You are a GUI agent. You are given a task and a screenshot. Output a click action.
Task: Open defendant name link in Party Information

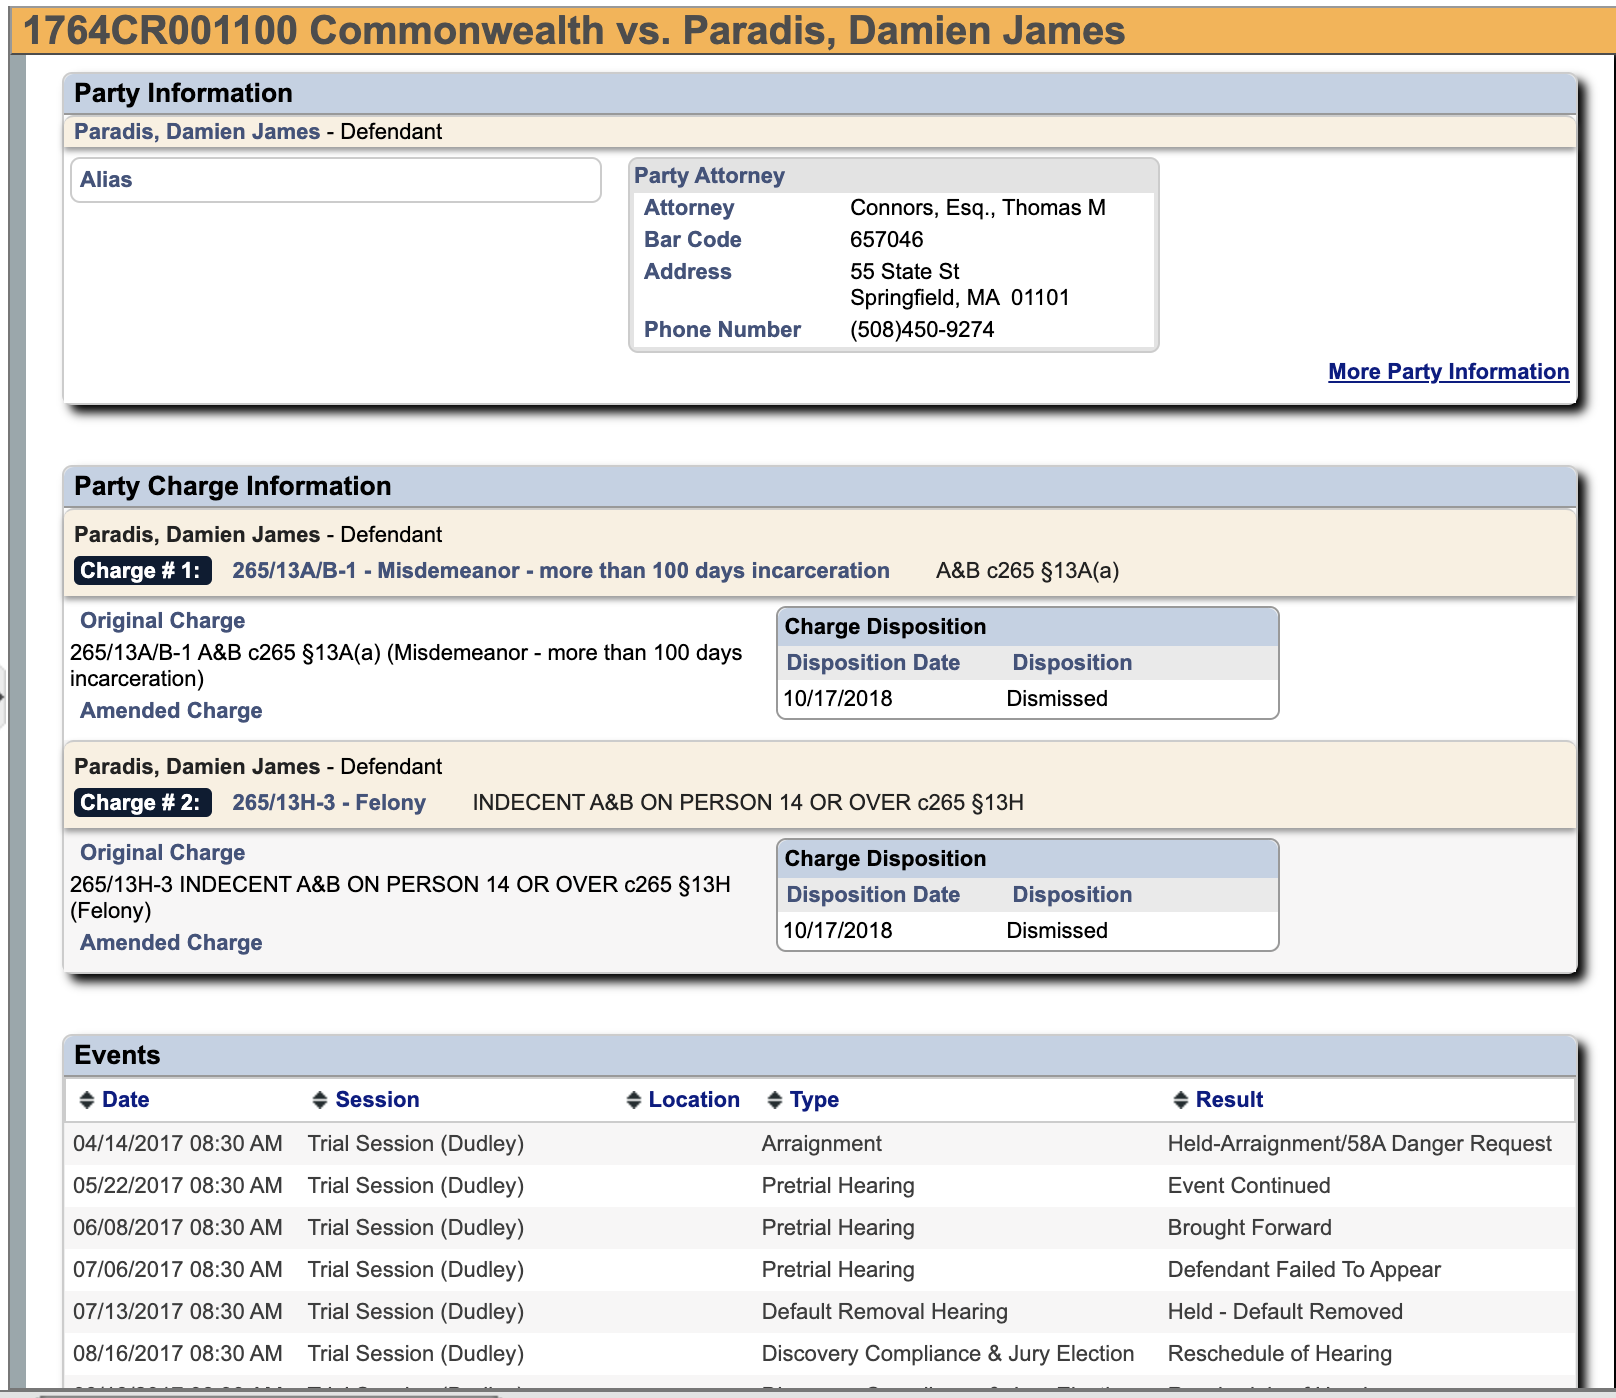[197, 132]
